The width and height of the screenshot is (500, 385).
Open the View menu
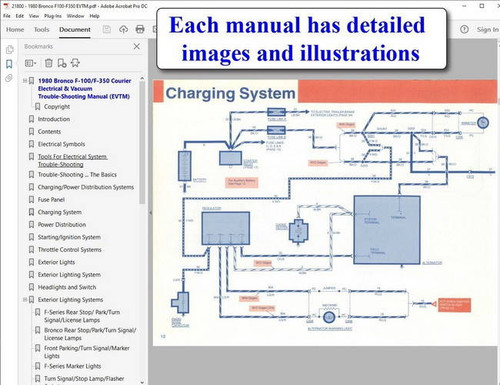pos(34,16)
